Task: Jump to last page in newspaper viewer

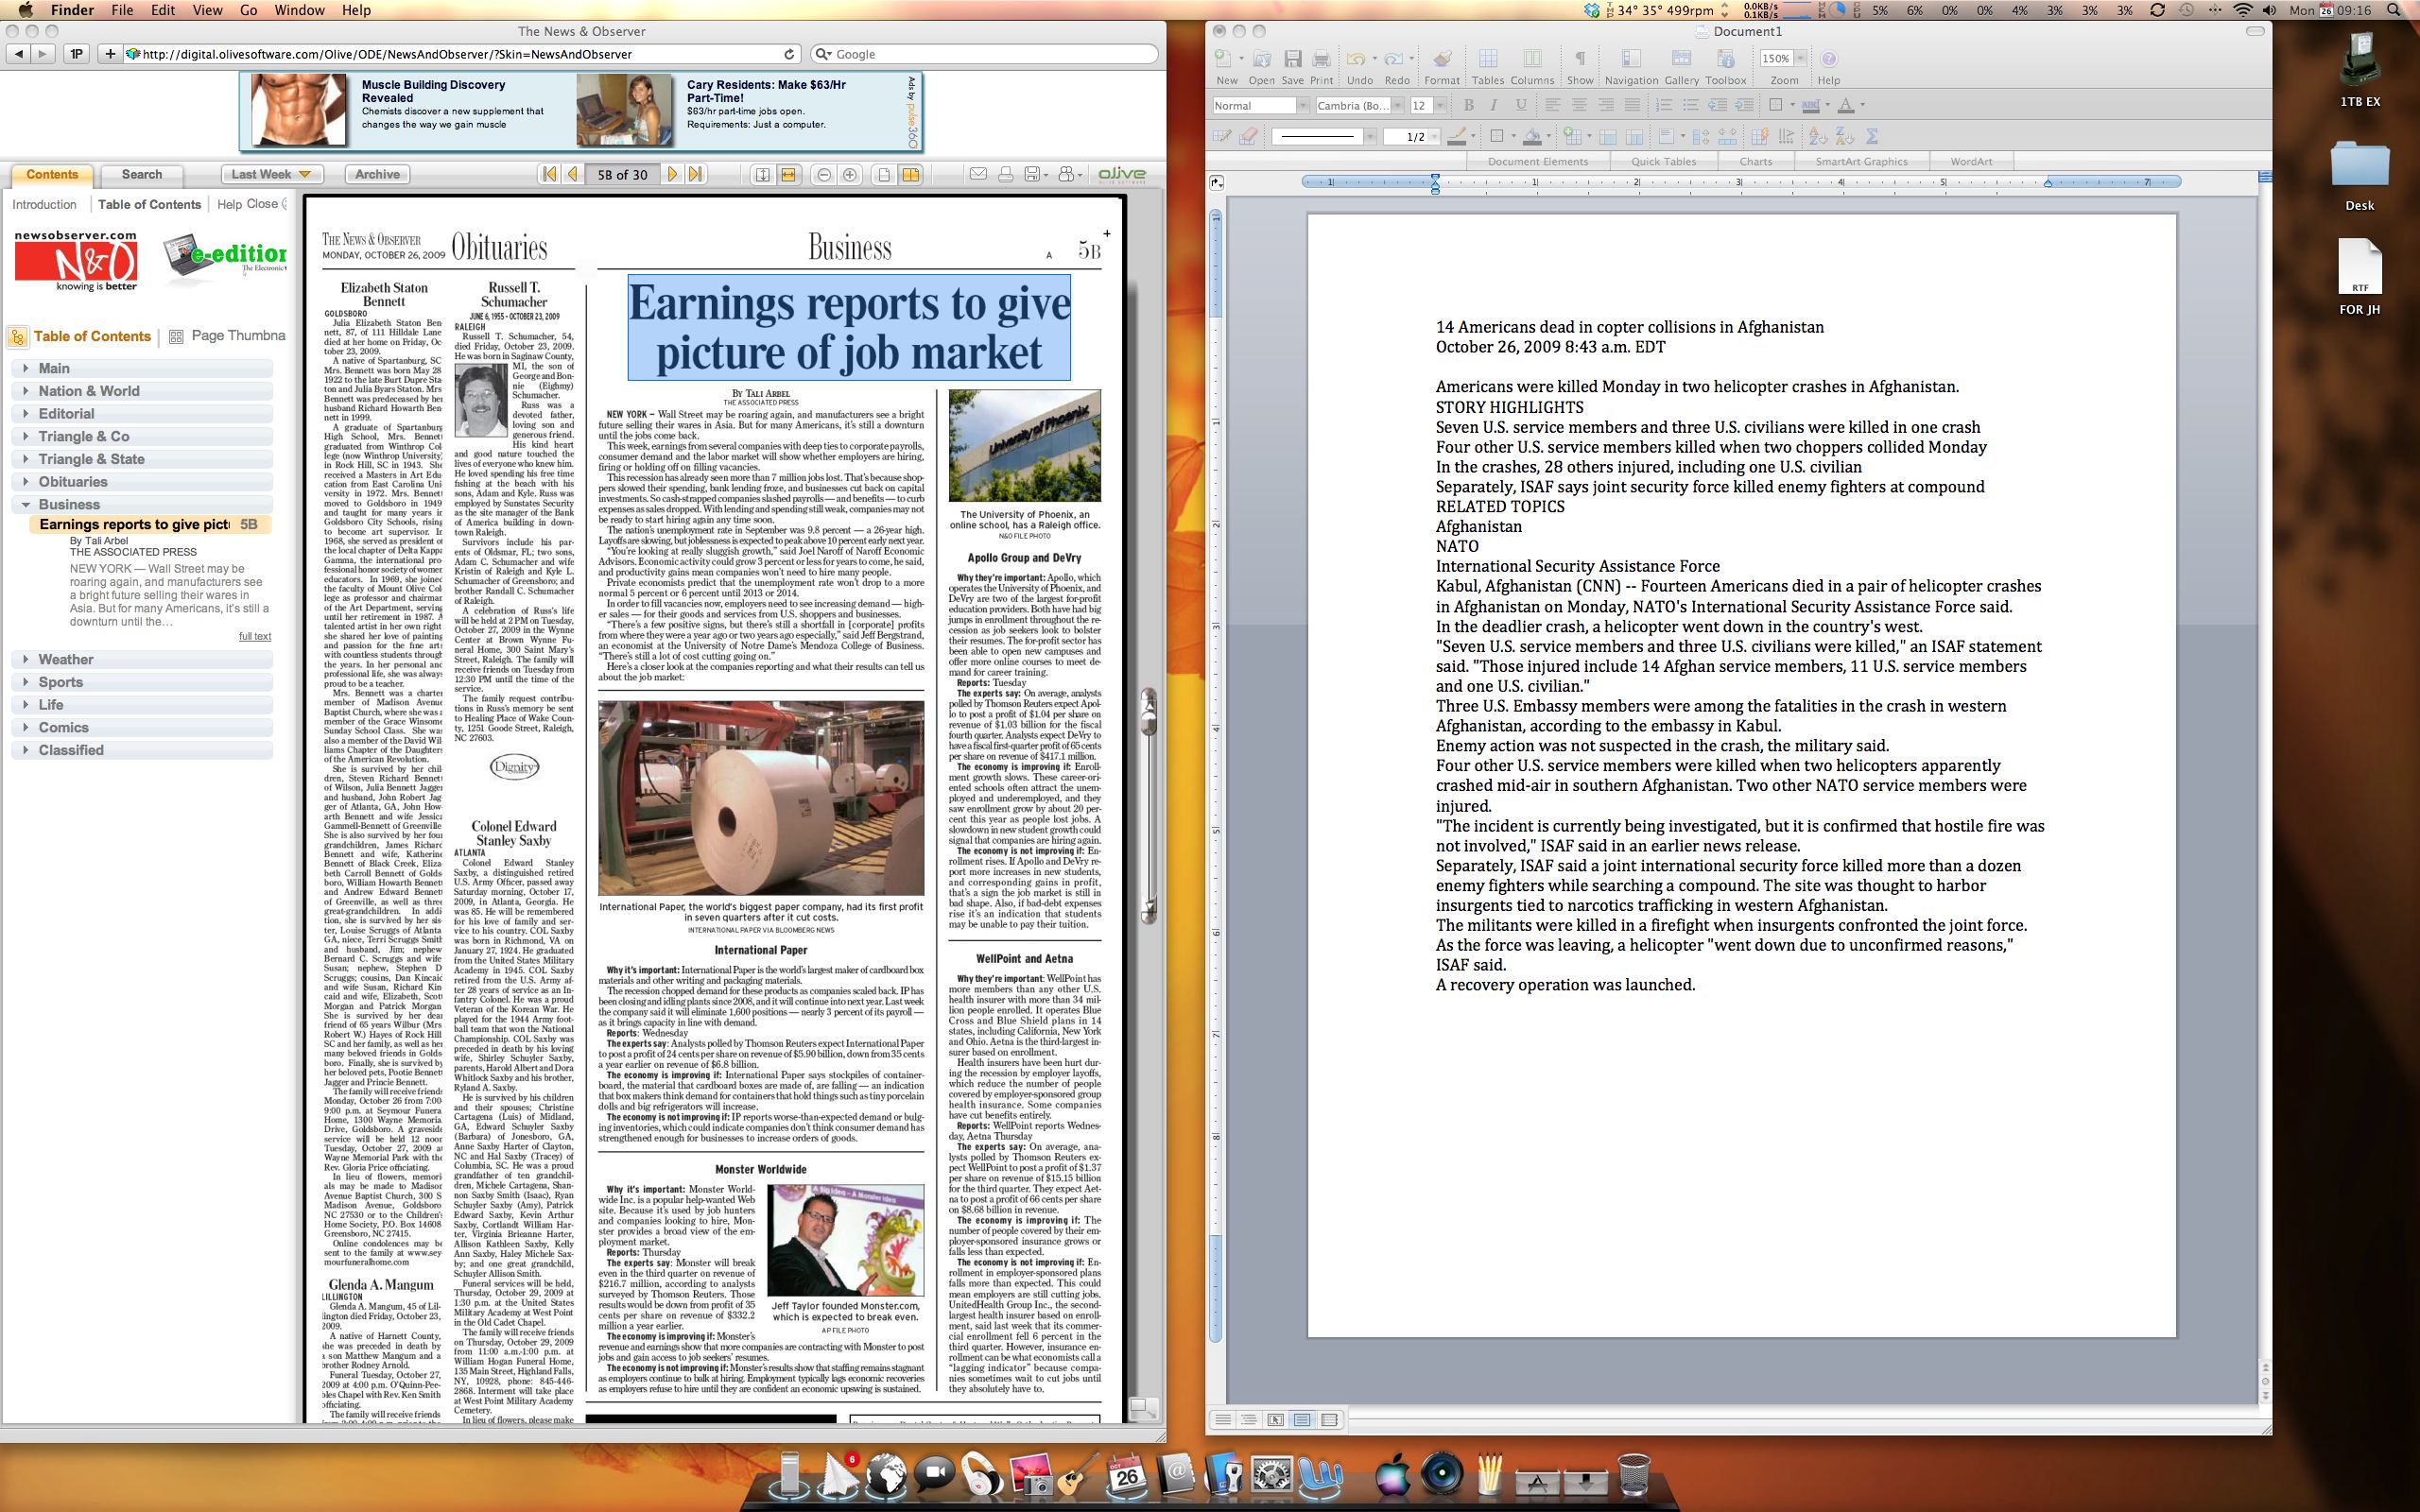Action: (x=696, y=174)
